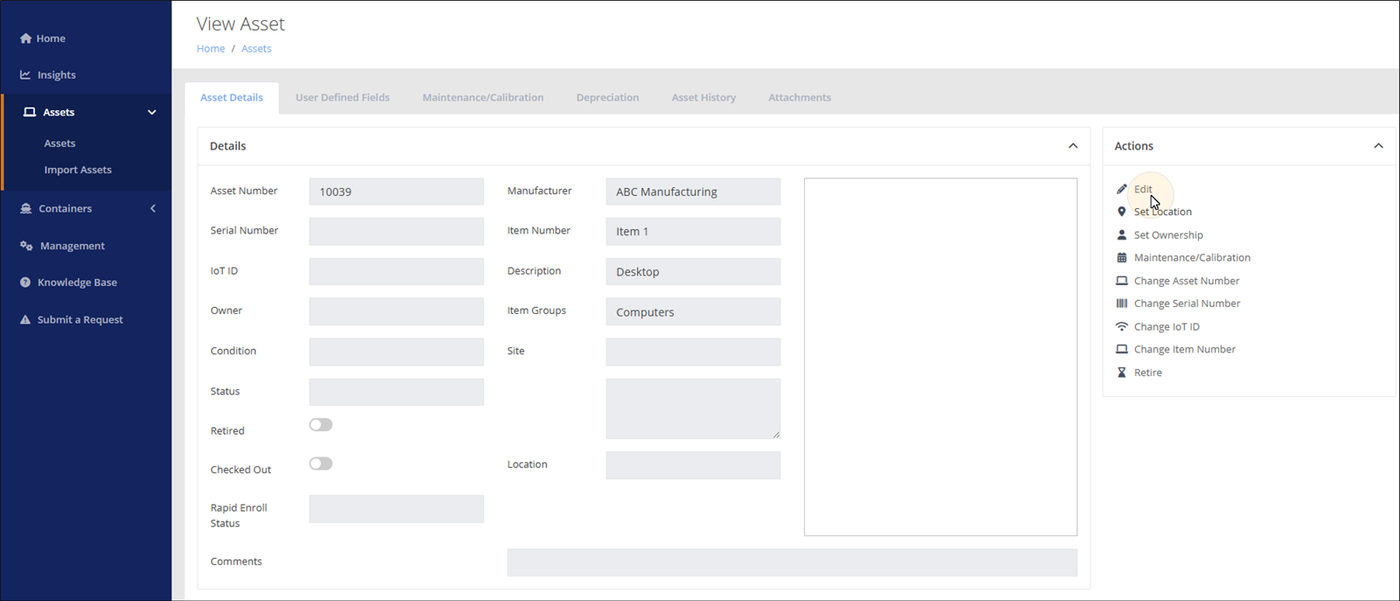Click the Set Location pin icon
This screenshot has height=601, width=1400.
click(1122, 212)
